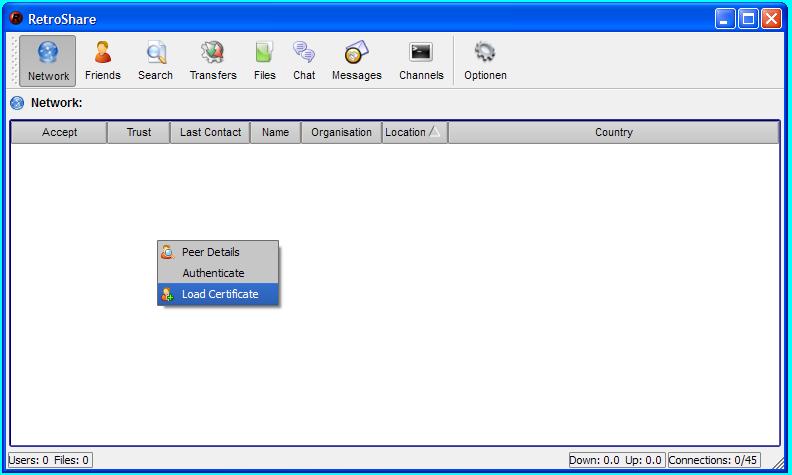Click the Connections: 0/45 status

click(x=713, y=460)
